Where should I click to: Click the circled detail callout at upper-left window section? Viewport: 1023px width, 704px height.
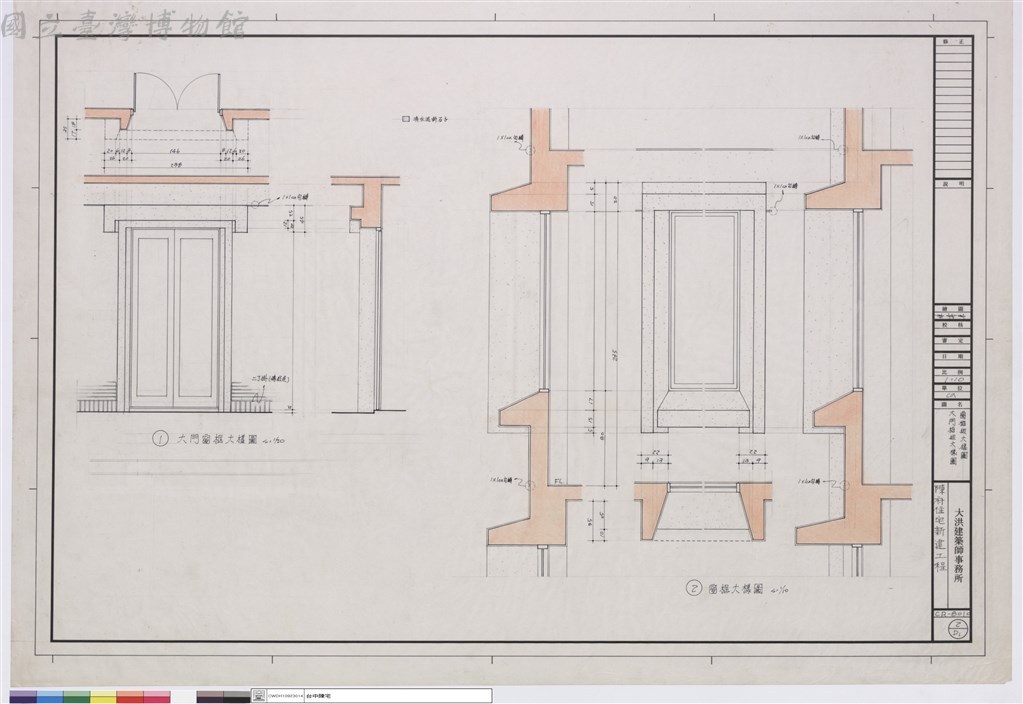[x=529, y=151]
